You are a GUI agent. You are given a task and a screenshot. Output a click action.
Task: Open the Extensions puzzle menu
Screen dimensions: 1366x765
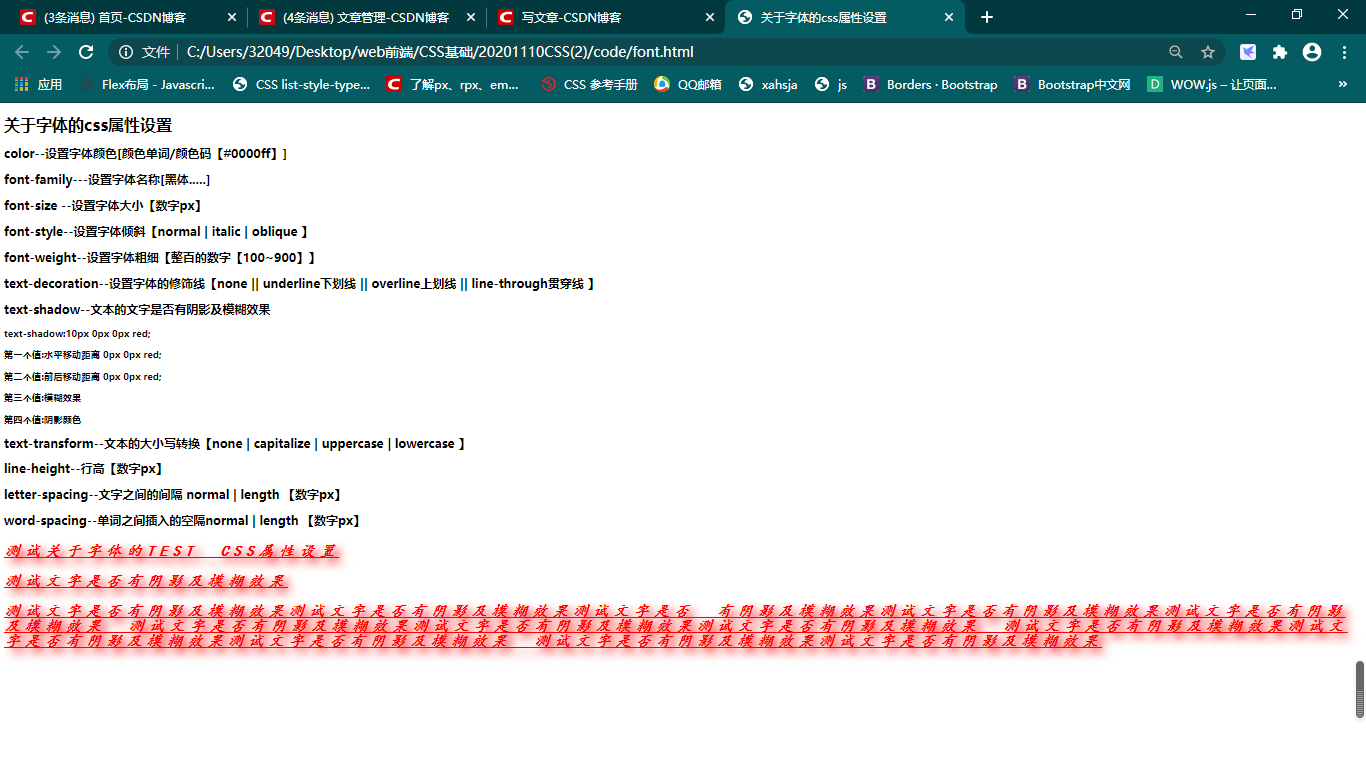click(1280, 52)
